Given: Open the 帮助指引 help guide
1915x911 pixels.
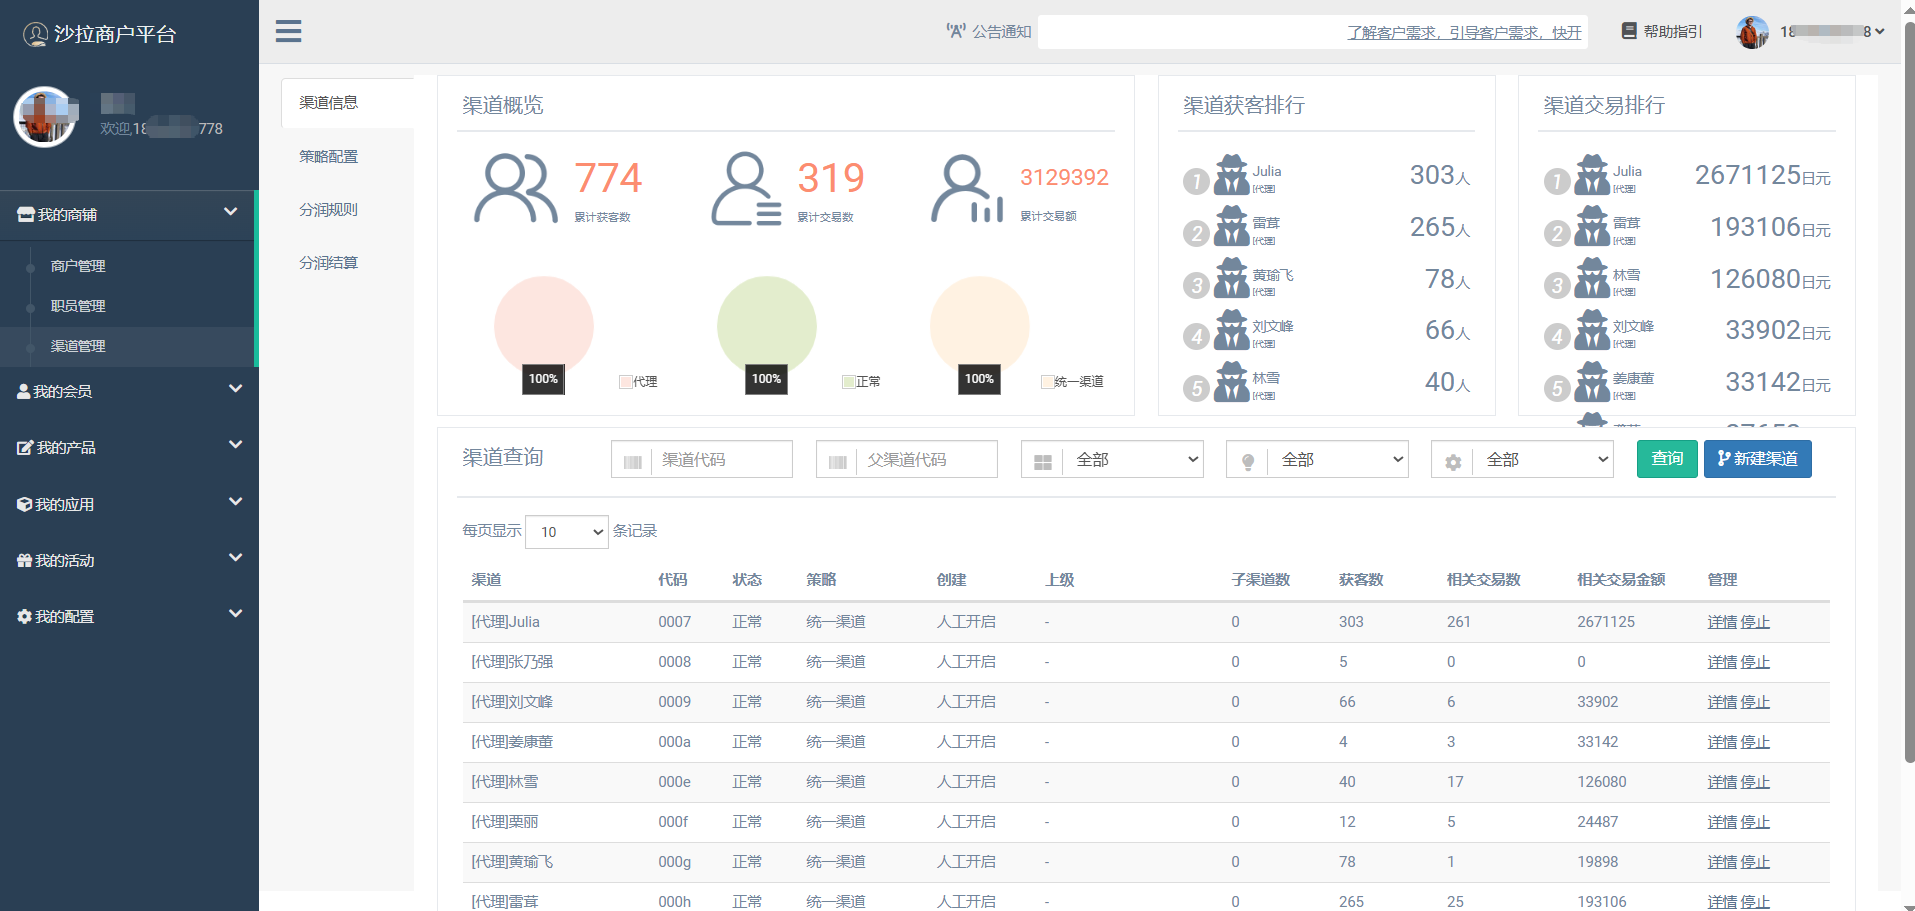Looking at the screenshot, I should (x=1662, y=31).
